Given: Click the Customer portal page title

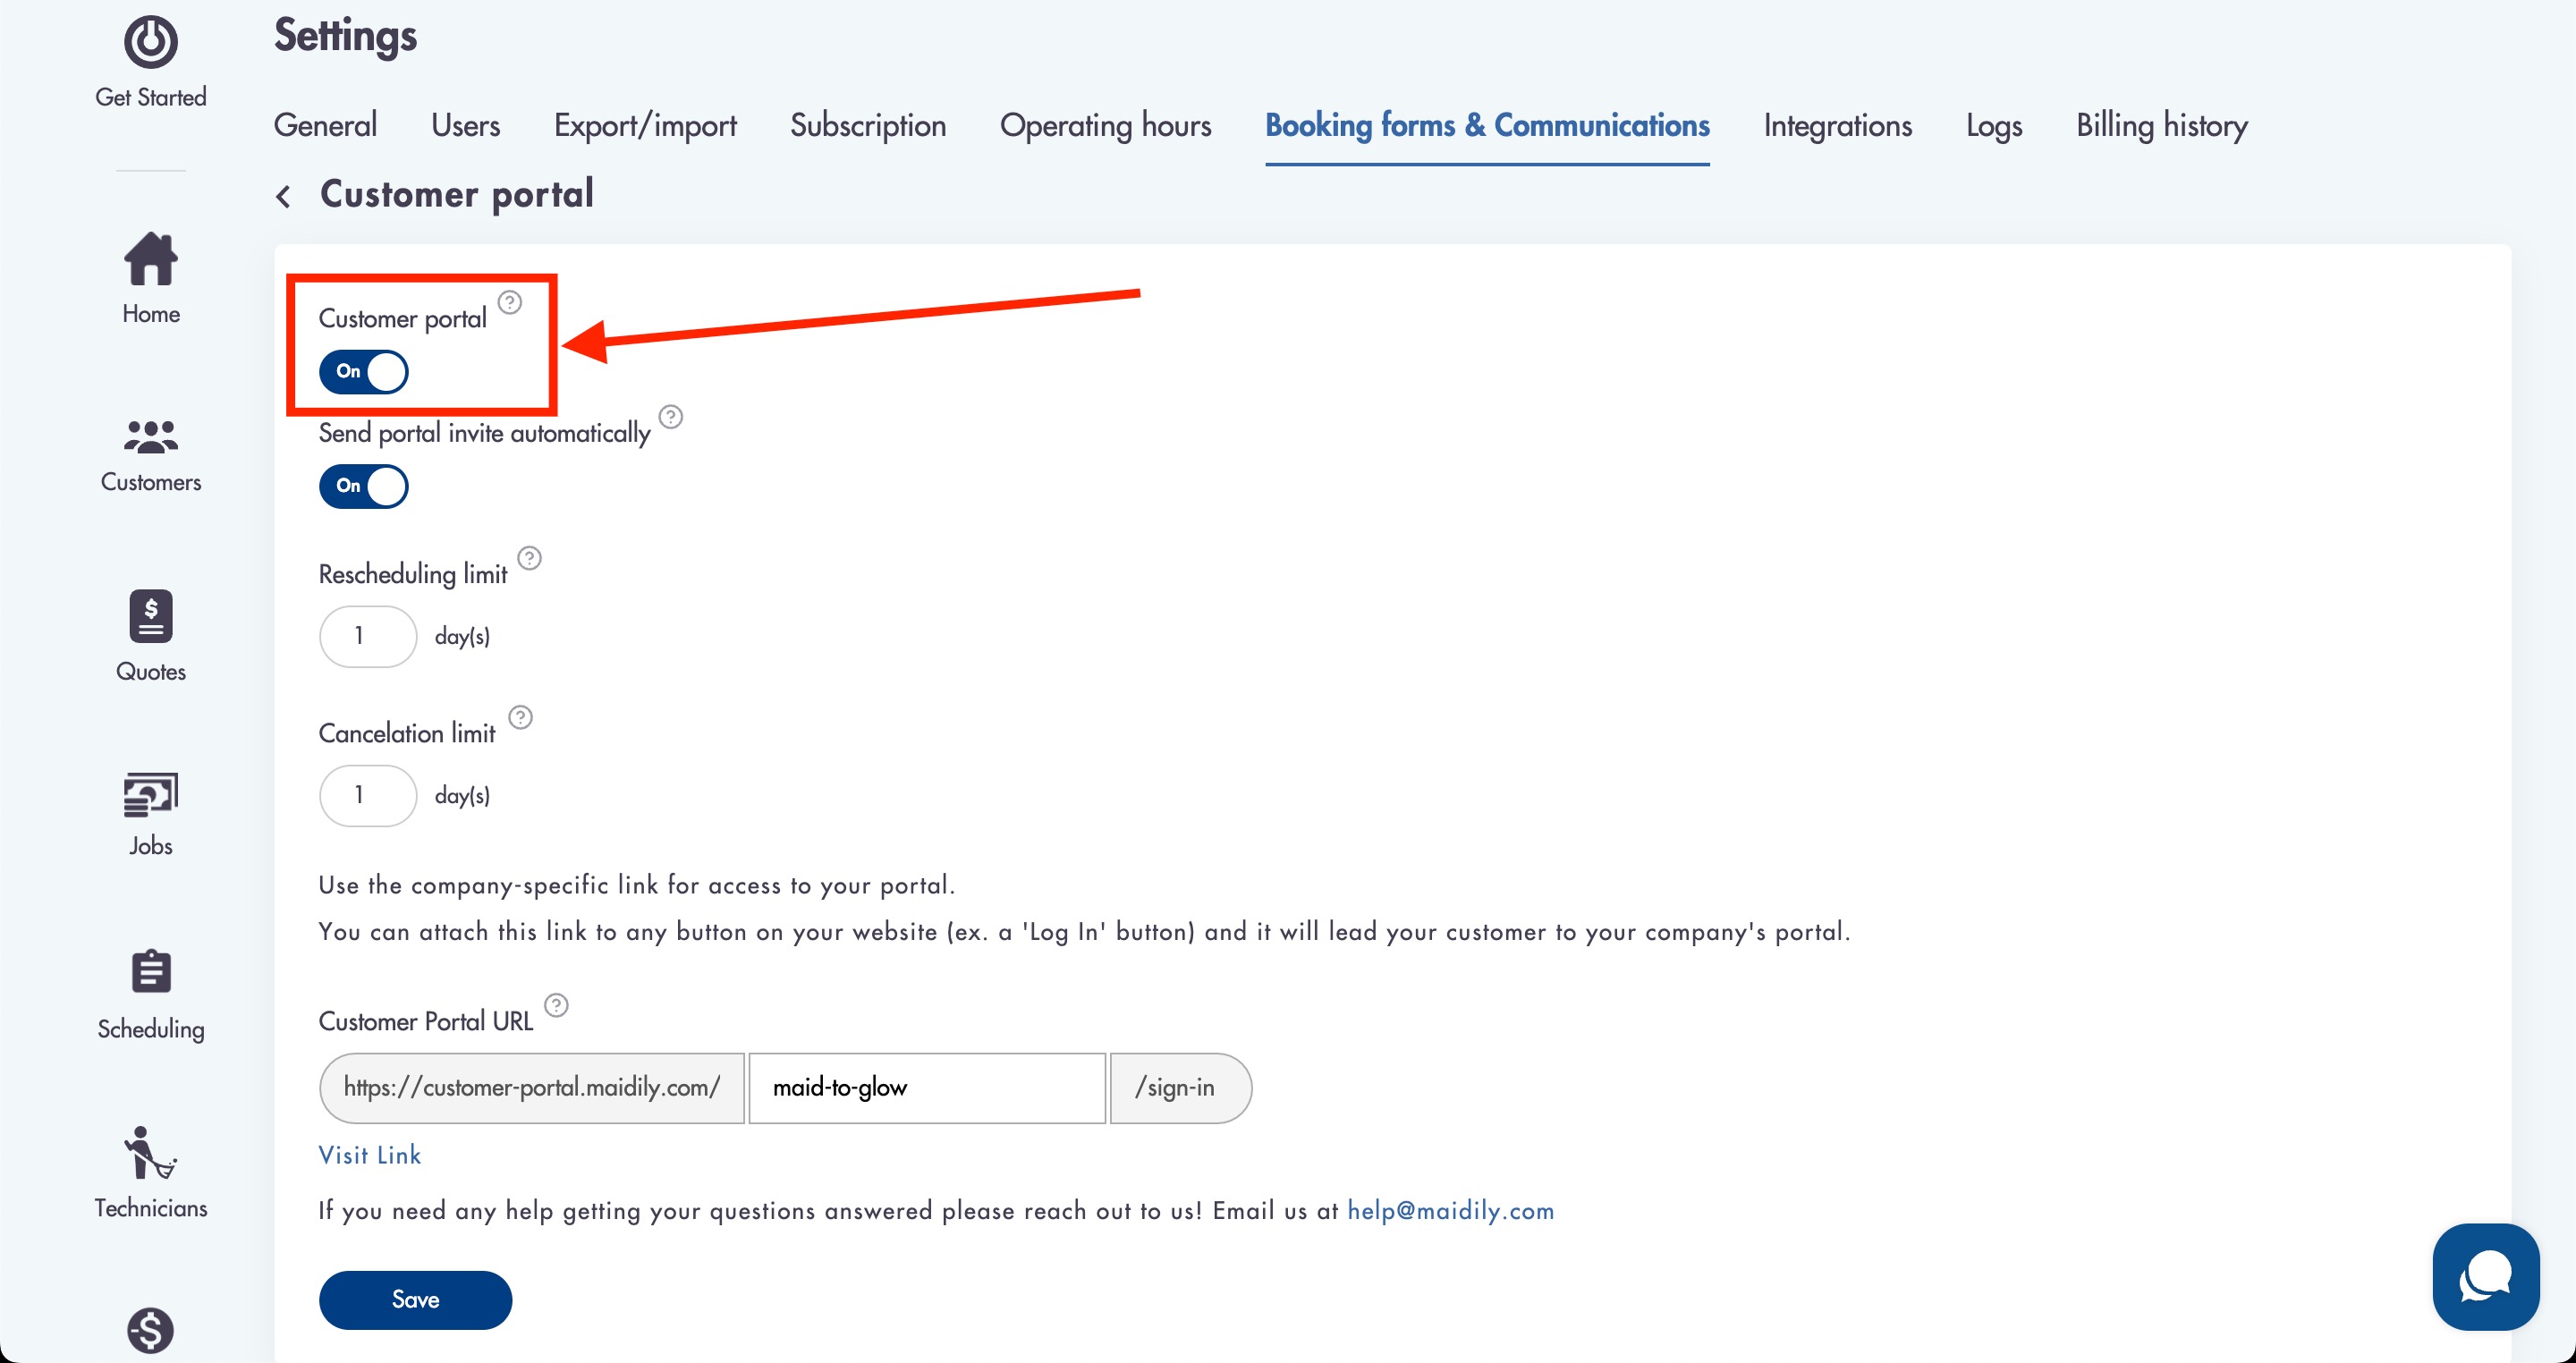Looking at the screenshot, I should point(457,193).
